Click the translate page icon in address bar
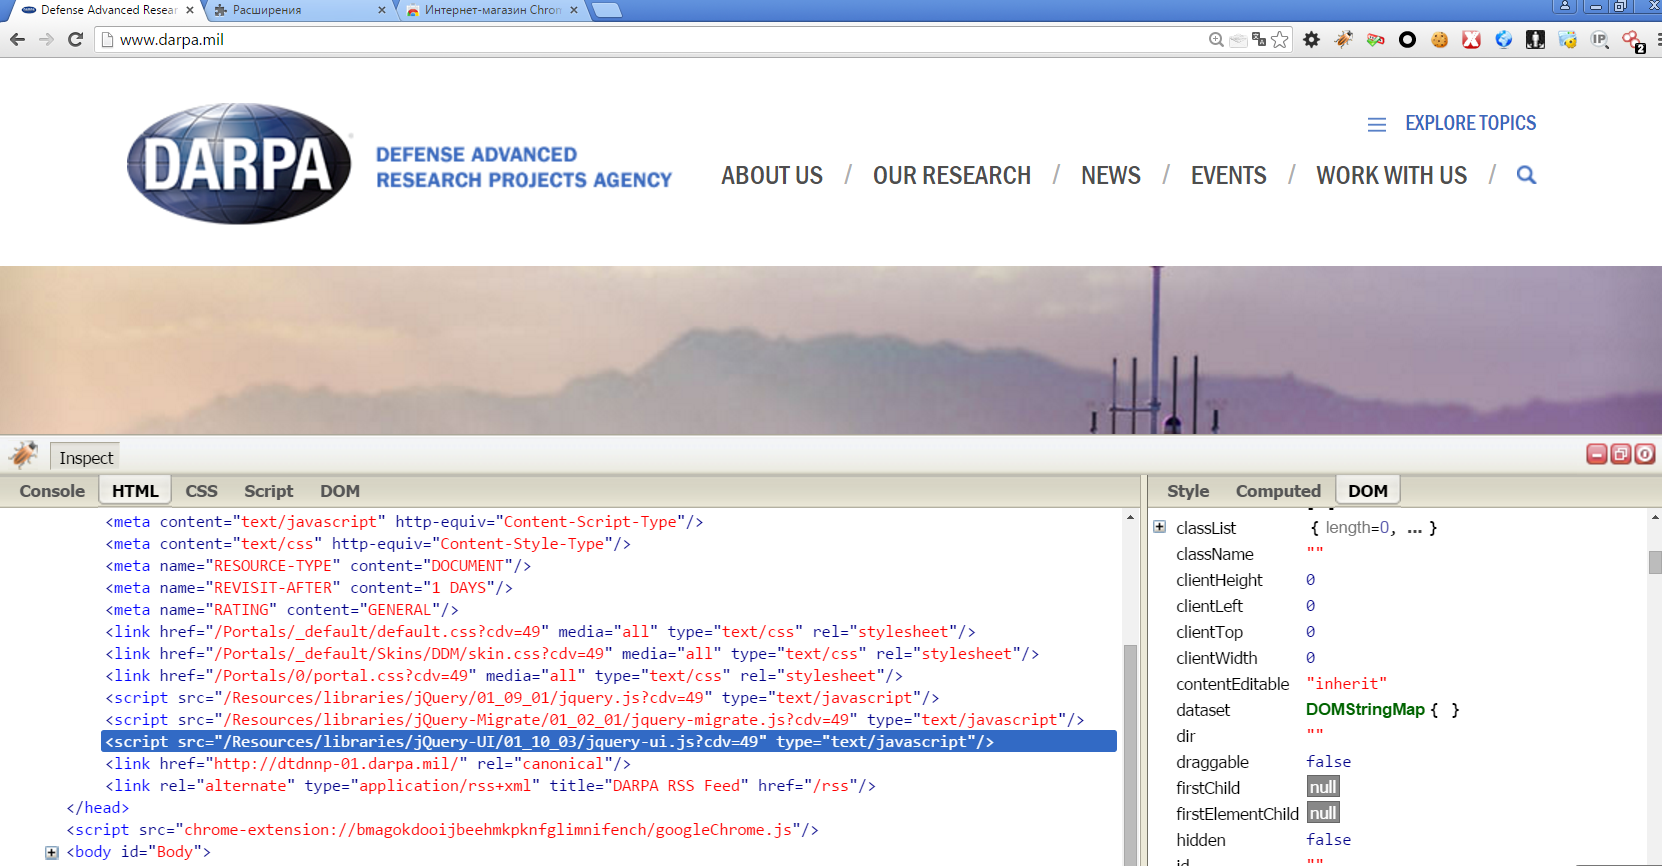1662x866 pixels. [x=1258, y=39]
